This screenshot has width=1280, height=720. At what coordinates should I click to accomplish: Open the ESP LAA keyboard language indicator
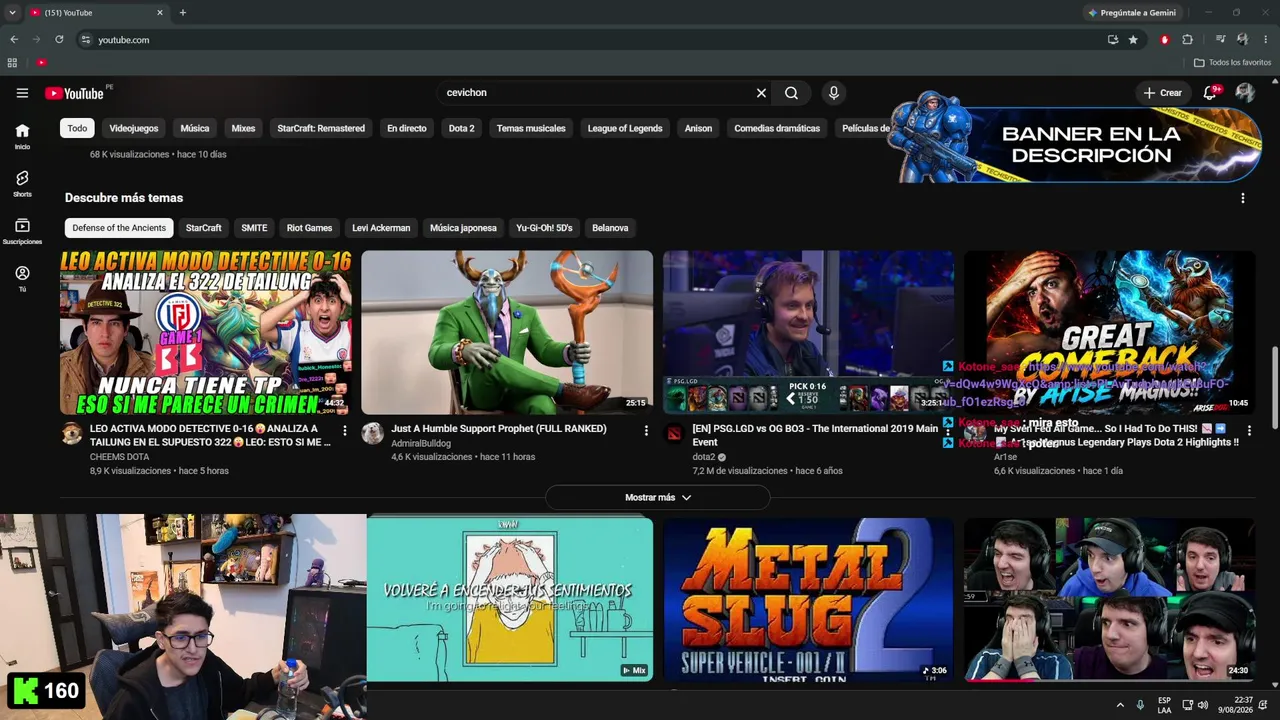click(x=1164, y=705)
